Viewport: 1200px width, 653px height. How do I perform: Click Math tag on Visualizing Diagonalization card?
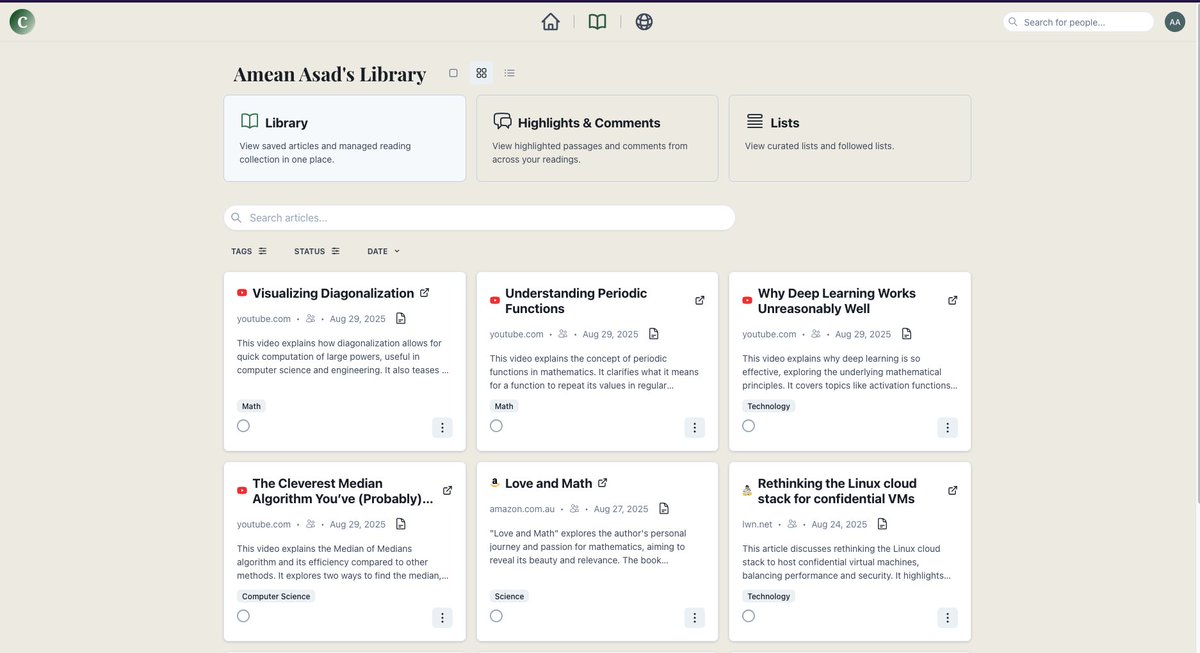tap(251, 406)
